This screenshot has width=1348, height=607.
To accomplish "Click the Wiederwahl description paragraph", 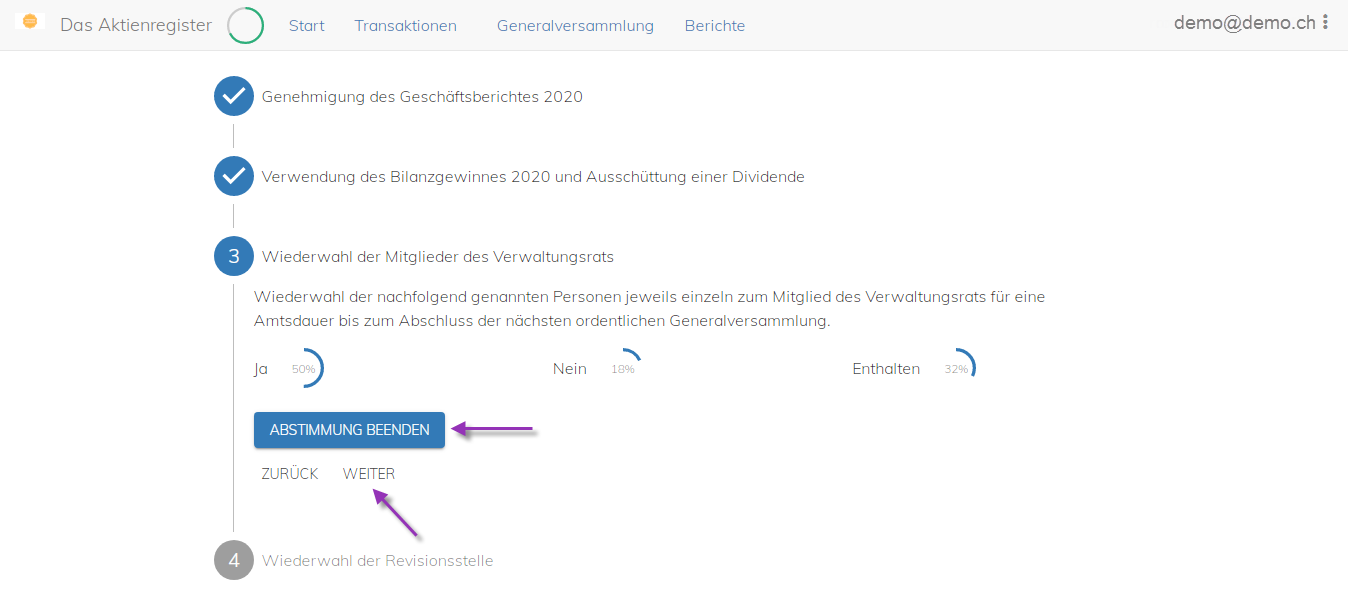I will click(x=650, y=310).
